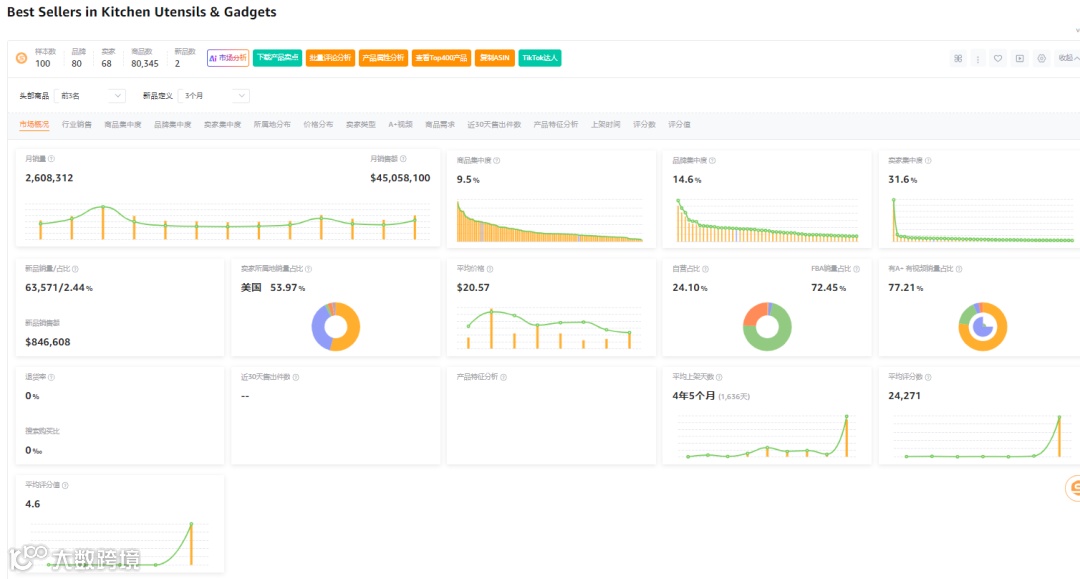Image resolution: width=1080 pixels, height=579 pixels.
Task: Switch to the 卖家类型 tab
Action: coord(360,125)
